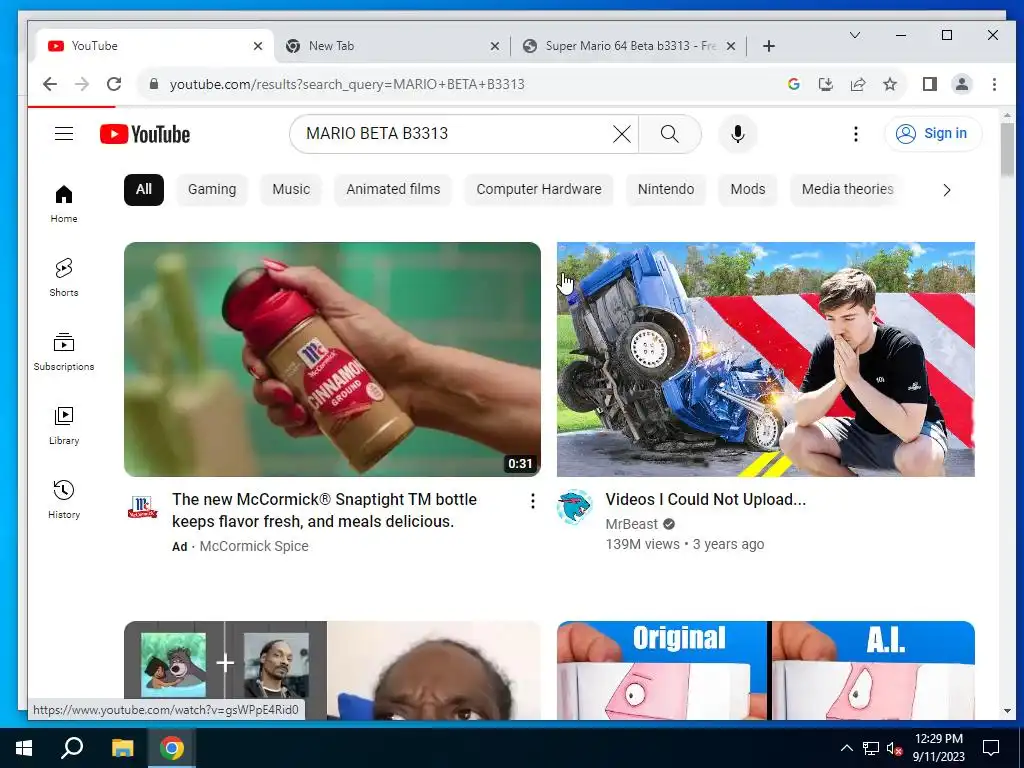
Task: Open the Windows Start menu
Action: [x=24, y=748]
